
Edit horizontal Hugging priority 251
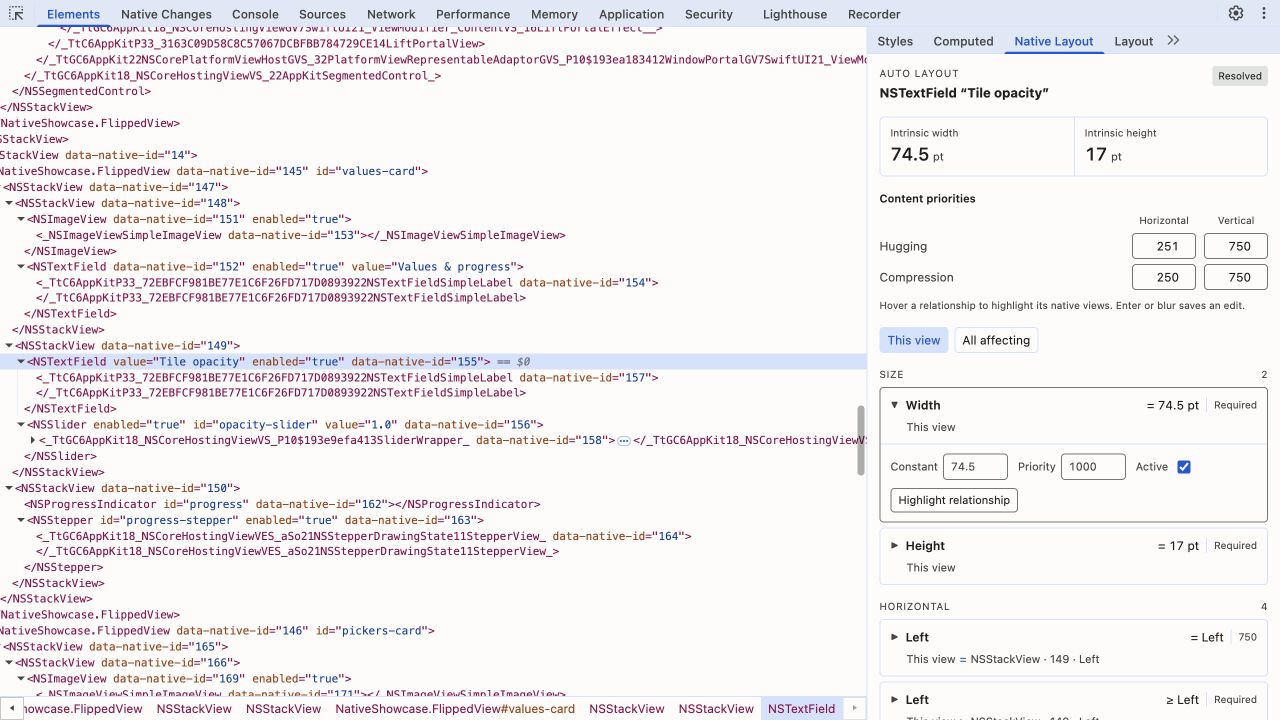[1164, 246]
